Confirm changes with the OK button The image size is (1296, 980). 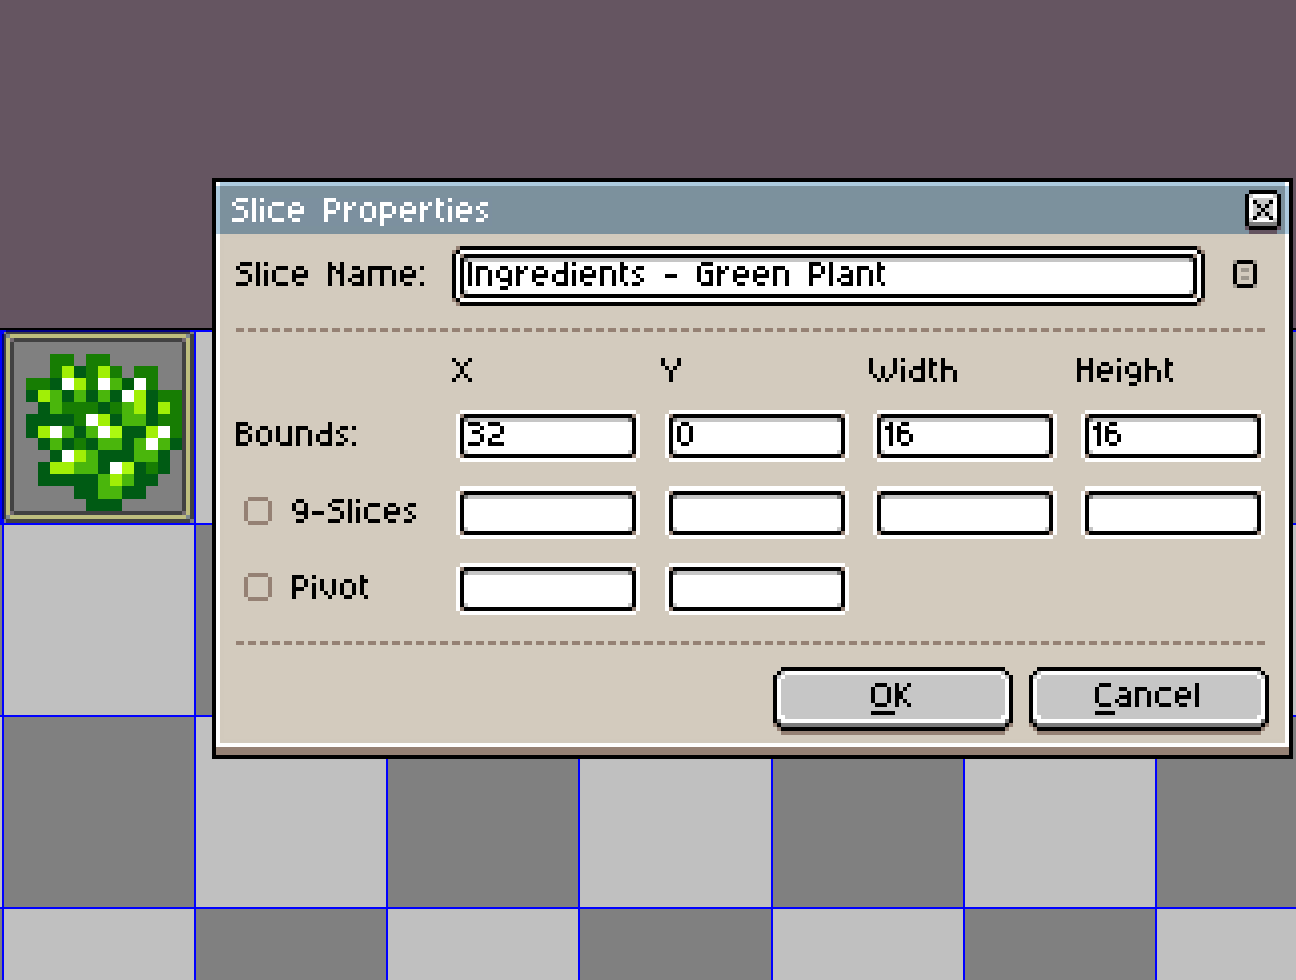[892, 697]
